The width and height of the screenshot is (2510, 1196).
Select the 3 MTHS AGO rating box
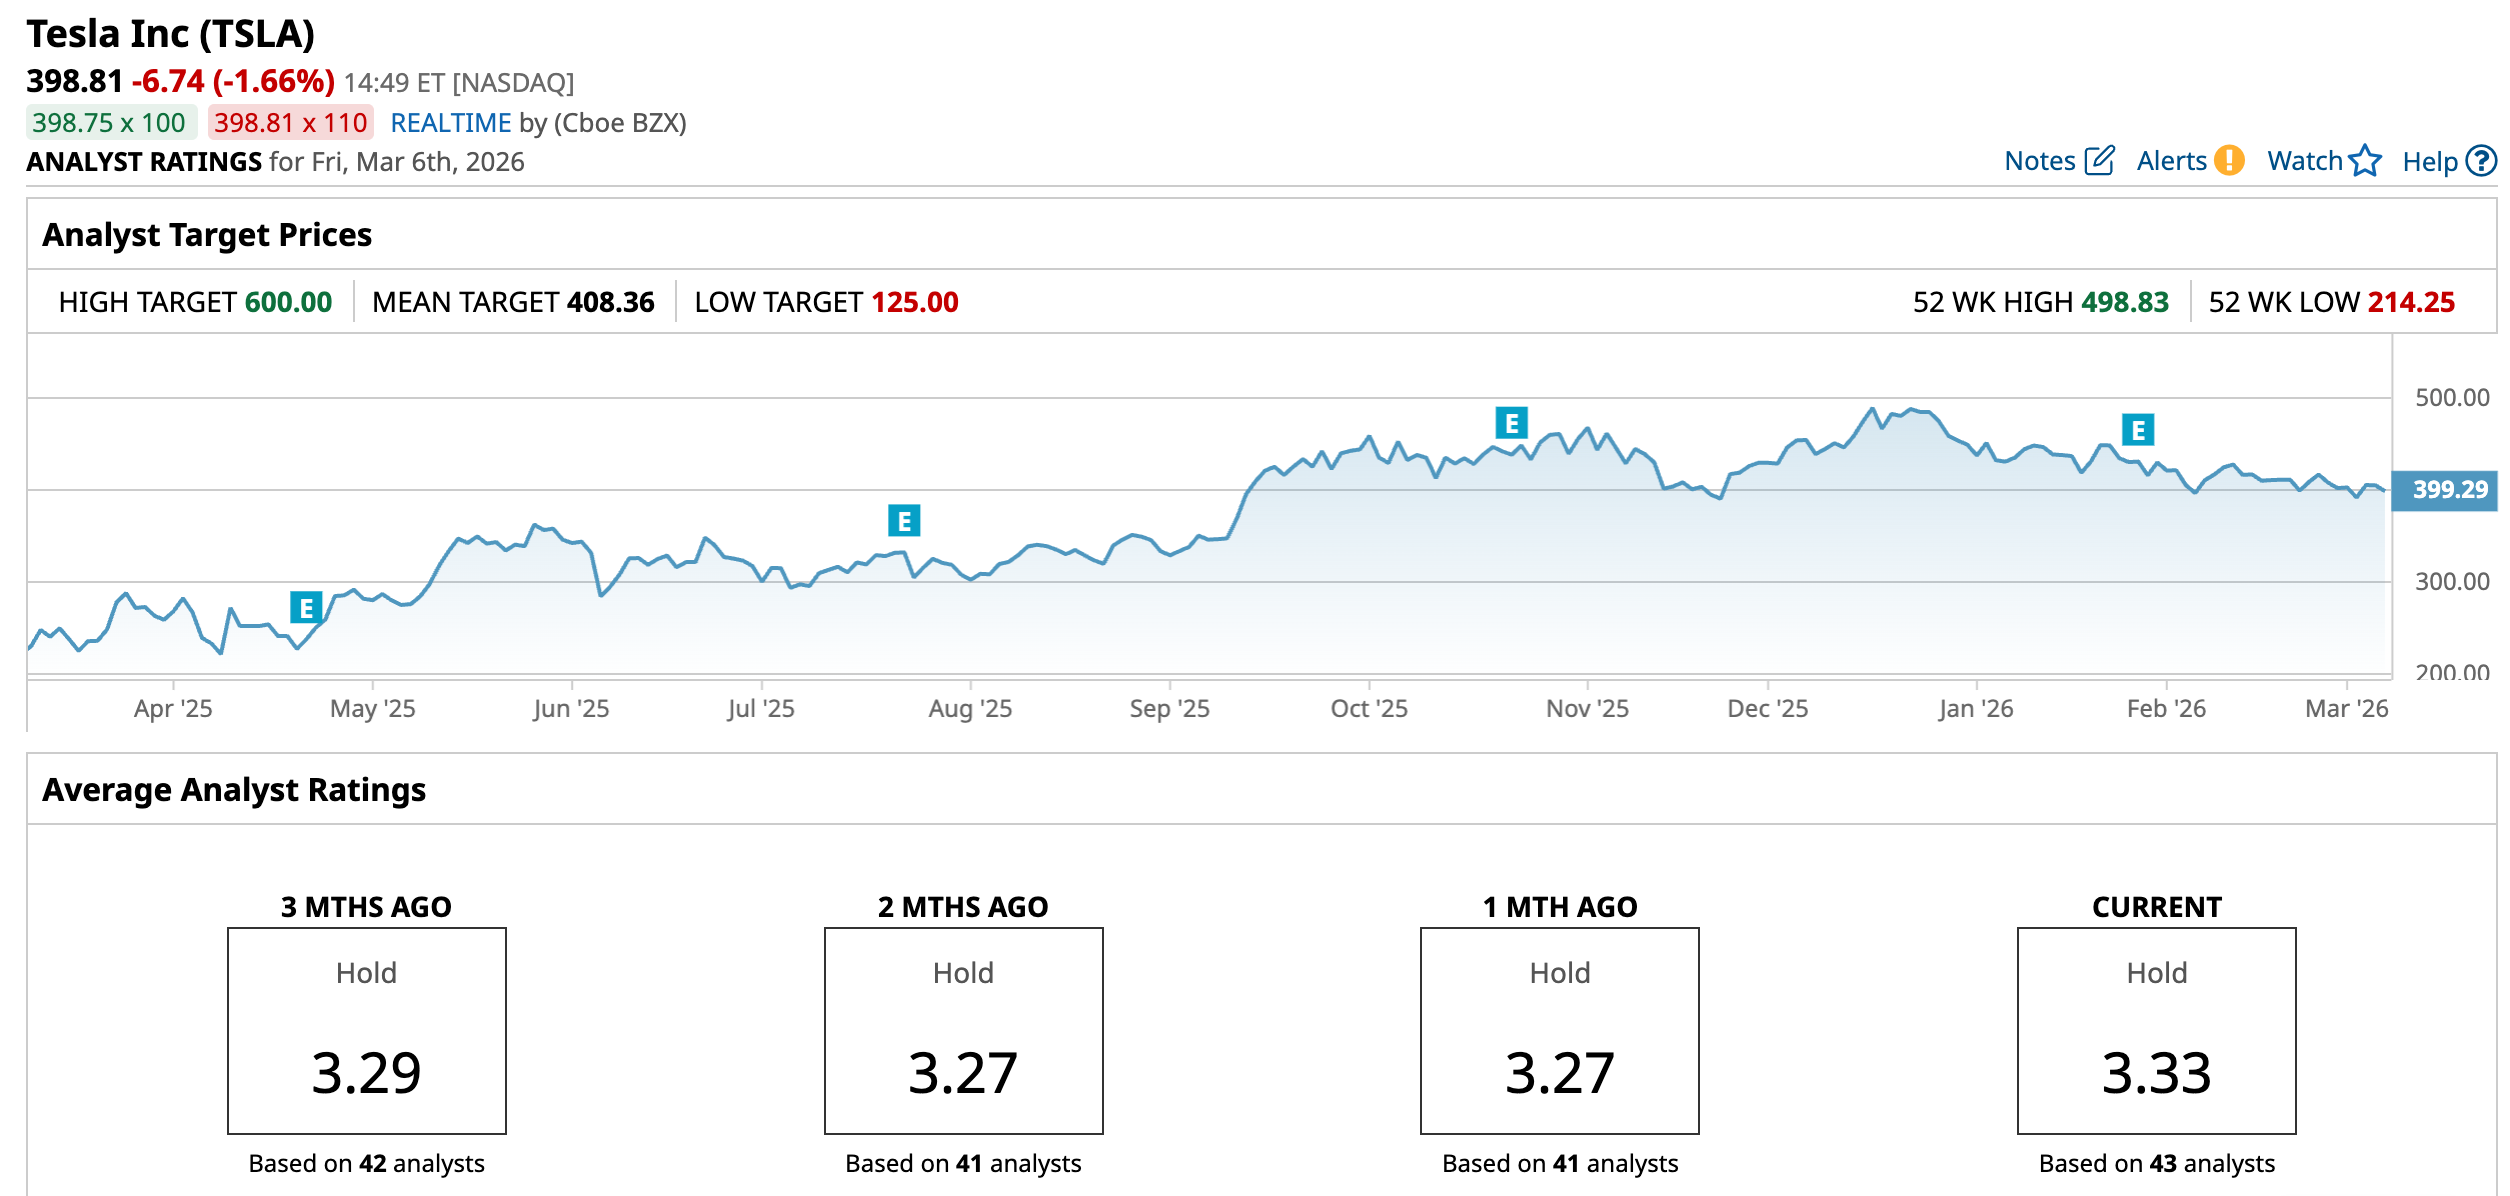(x=366, y=1030)
